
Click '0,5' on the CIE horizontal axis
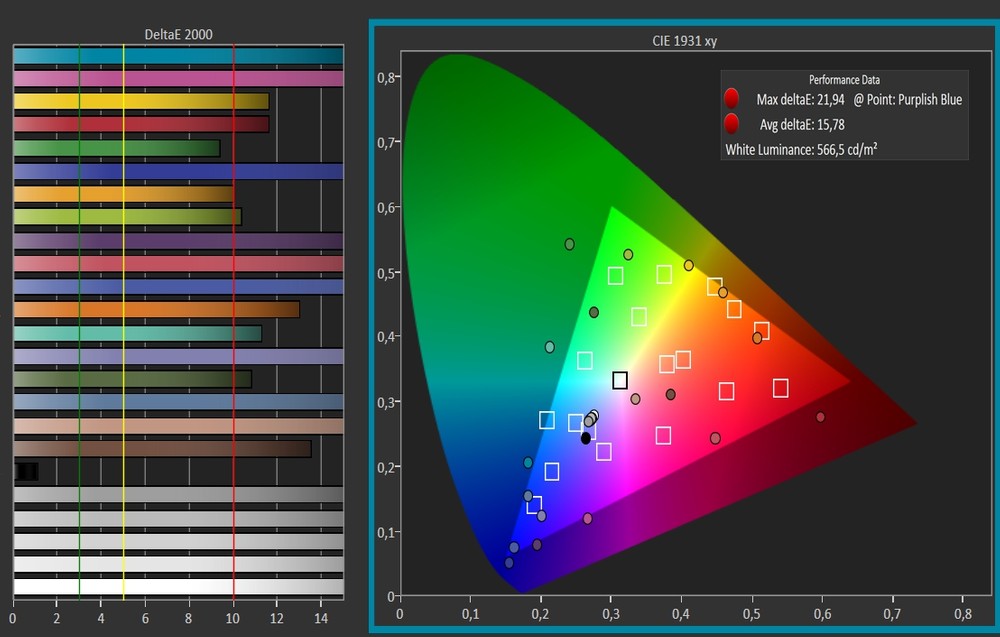(752, 614)
